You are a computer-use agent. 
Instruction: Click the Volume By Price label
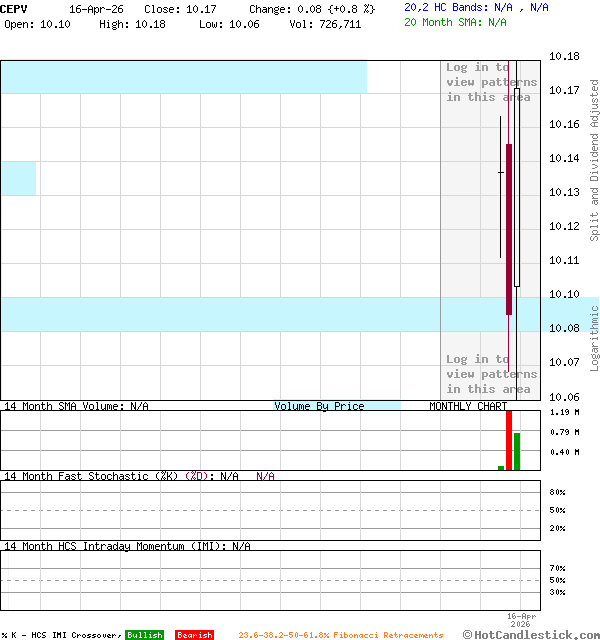click(319, 406)
